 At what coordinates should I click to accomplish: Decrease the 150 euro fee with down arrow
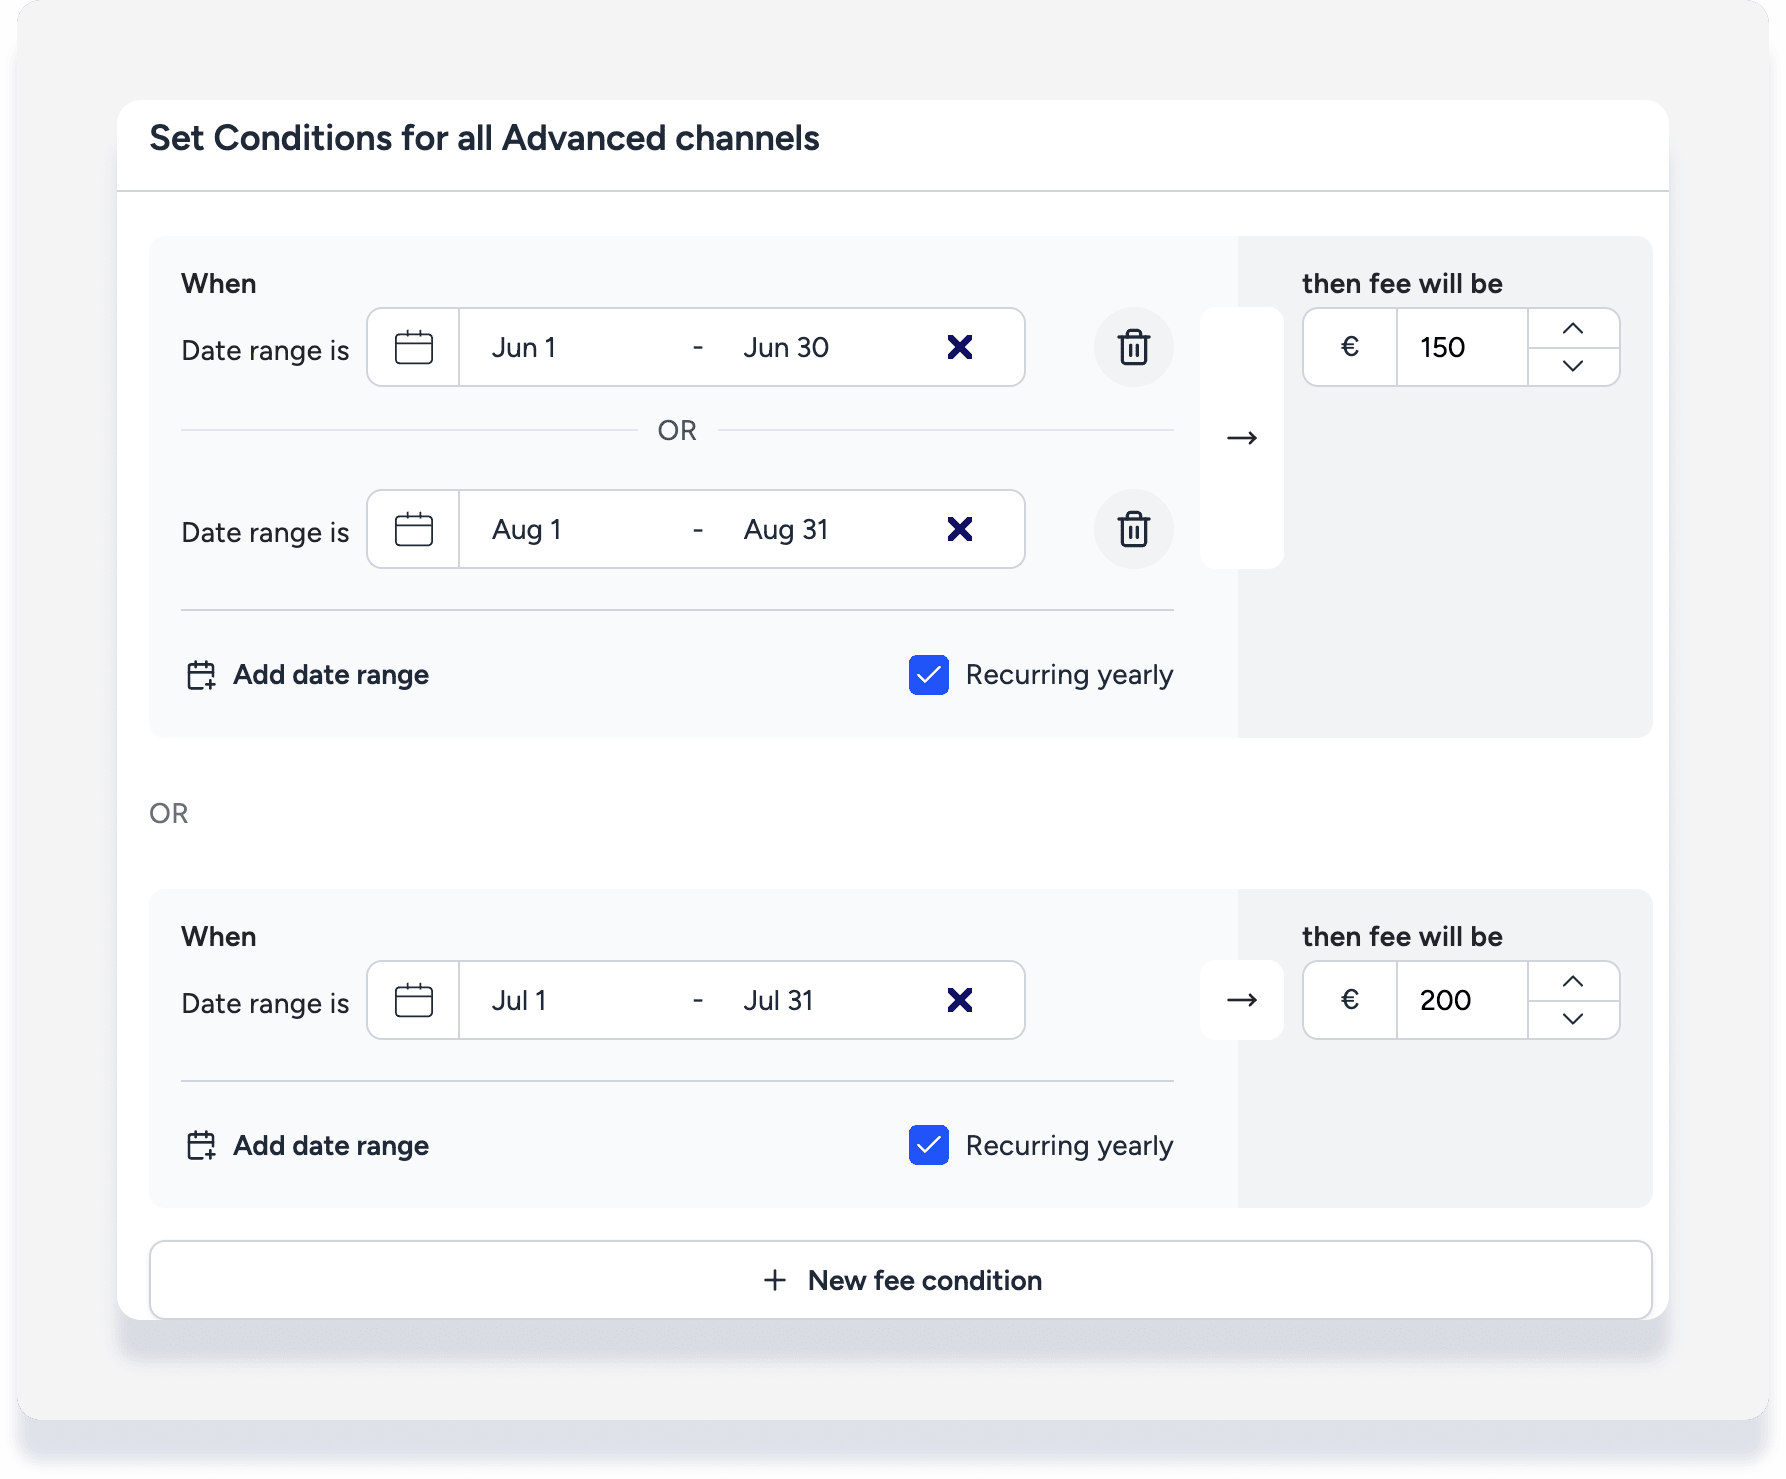(x=1572, y=366)
